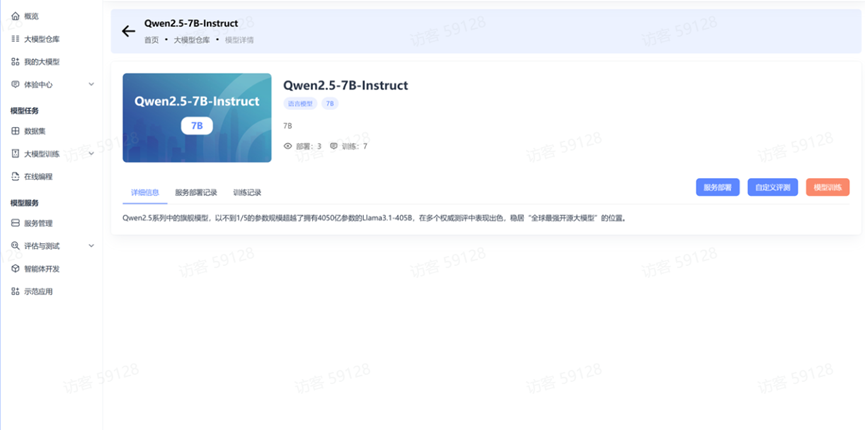Click the 评估与测试 search icon
The height and width of the screenshot is (430, 865).
(15, 246)
